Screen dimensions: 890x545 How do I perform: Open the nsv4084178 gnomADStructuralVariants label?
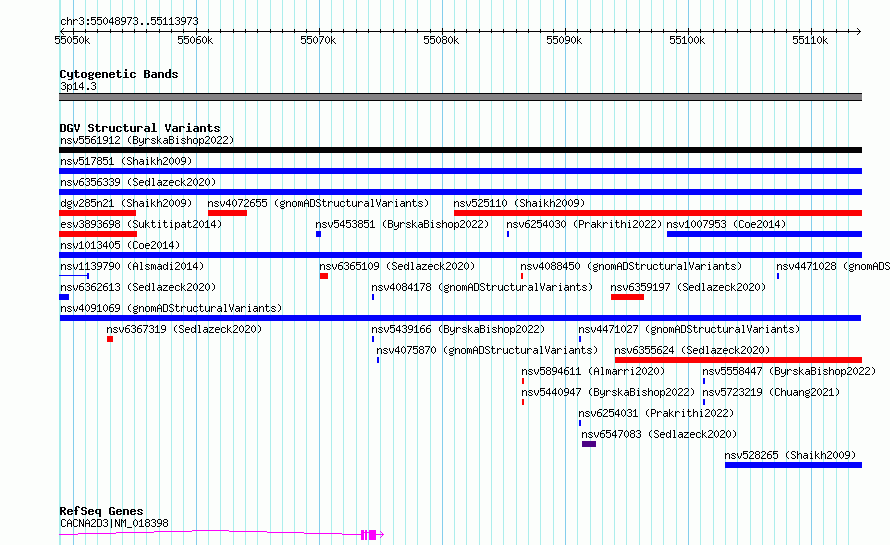(x=482, y=287)
